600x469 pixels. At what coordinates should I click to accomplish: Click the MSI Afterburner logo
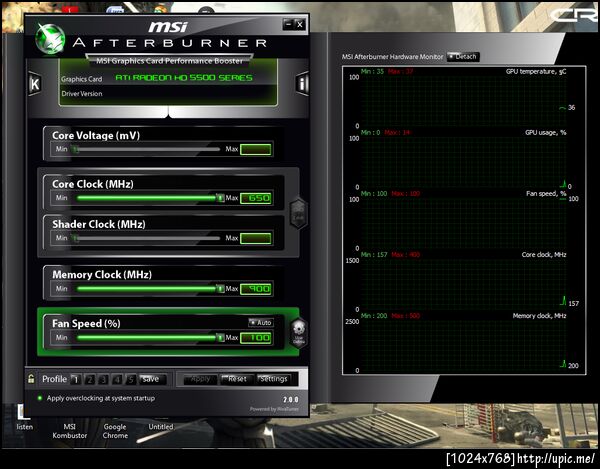click(50, 39)
